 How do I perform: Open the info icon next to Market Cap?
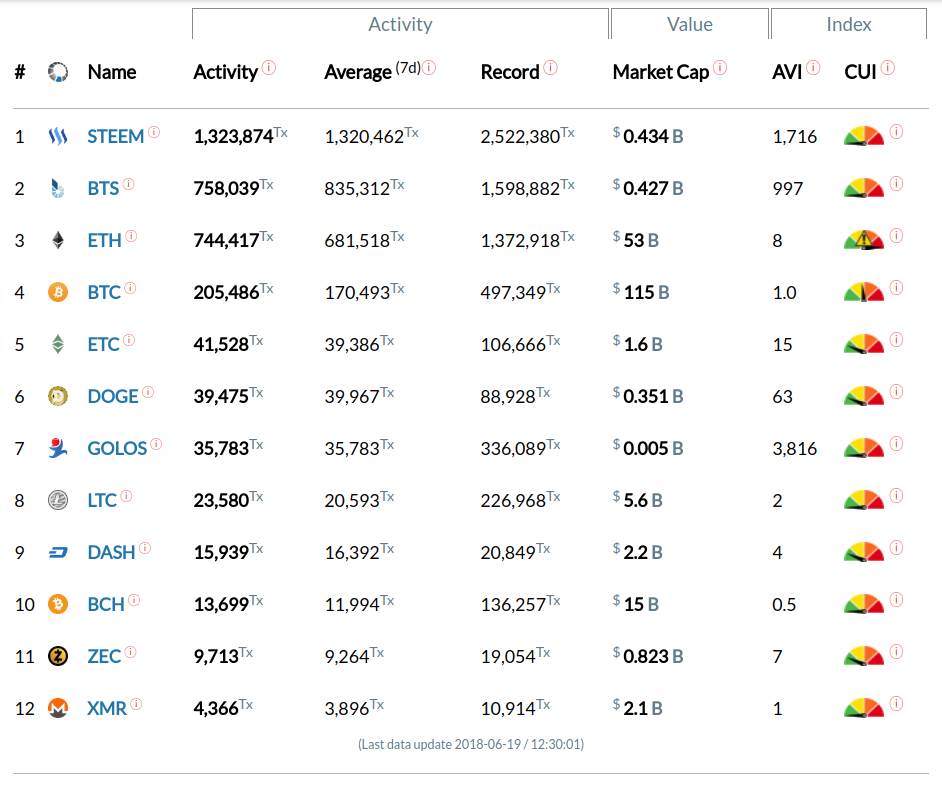pyautogui.click(x=720, y=68)
